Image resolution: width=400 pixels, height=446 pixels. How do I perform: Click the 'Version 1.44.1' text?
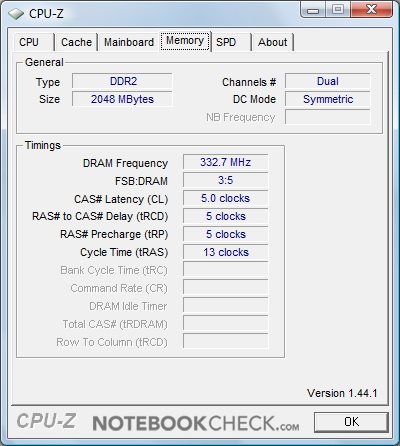click(x=342, y=393)
